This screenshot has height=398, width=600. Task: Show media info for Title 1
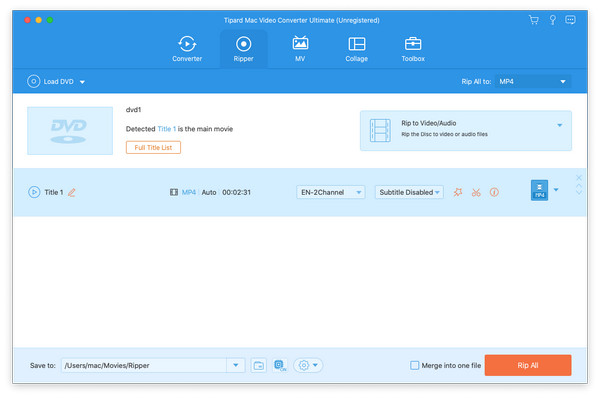494,192
